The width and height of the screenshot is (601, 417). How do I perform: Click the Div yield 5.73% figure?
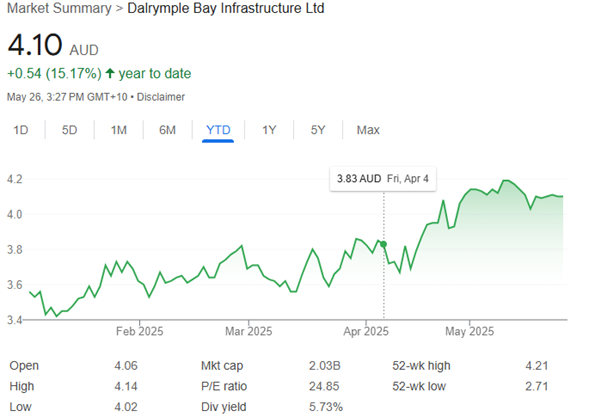(x=325, y=406)
